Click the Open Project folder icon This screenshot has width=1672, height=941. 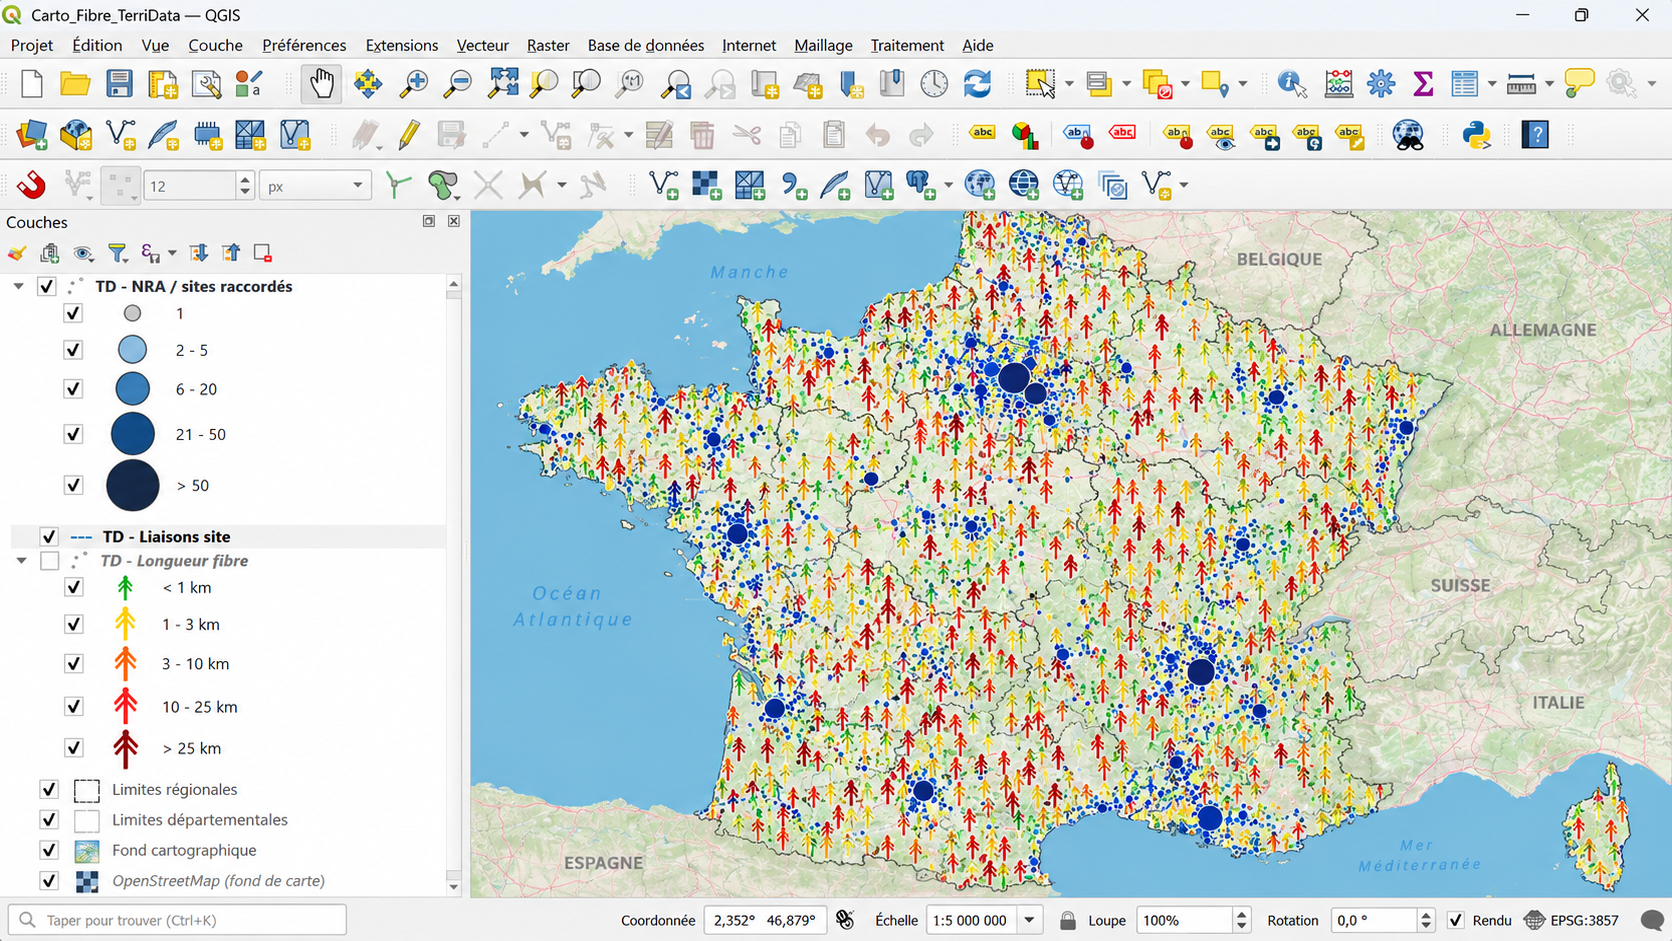coord(75,84)
